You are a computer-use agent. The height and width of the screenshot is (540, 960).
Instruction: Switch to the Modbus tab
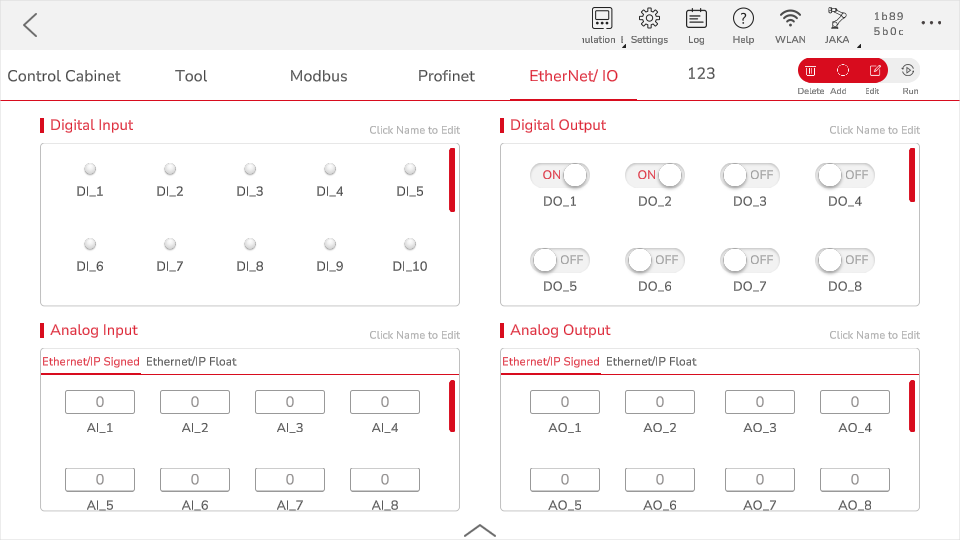319,76
